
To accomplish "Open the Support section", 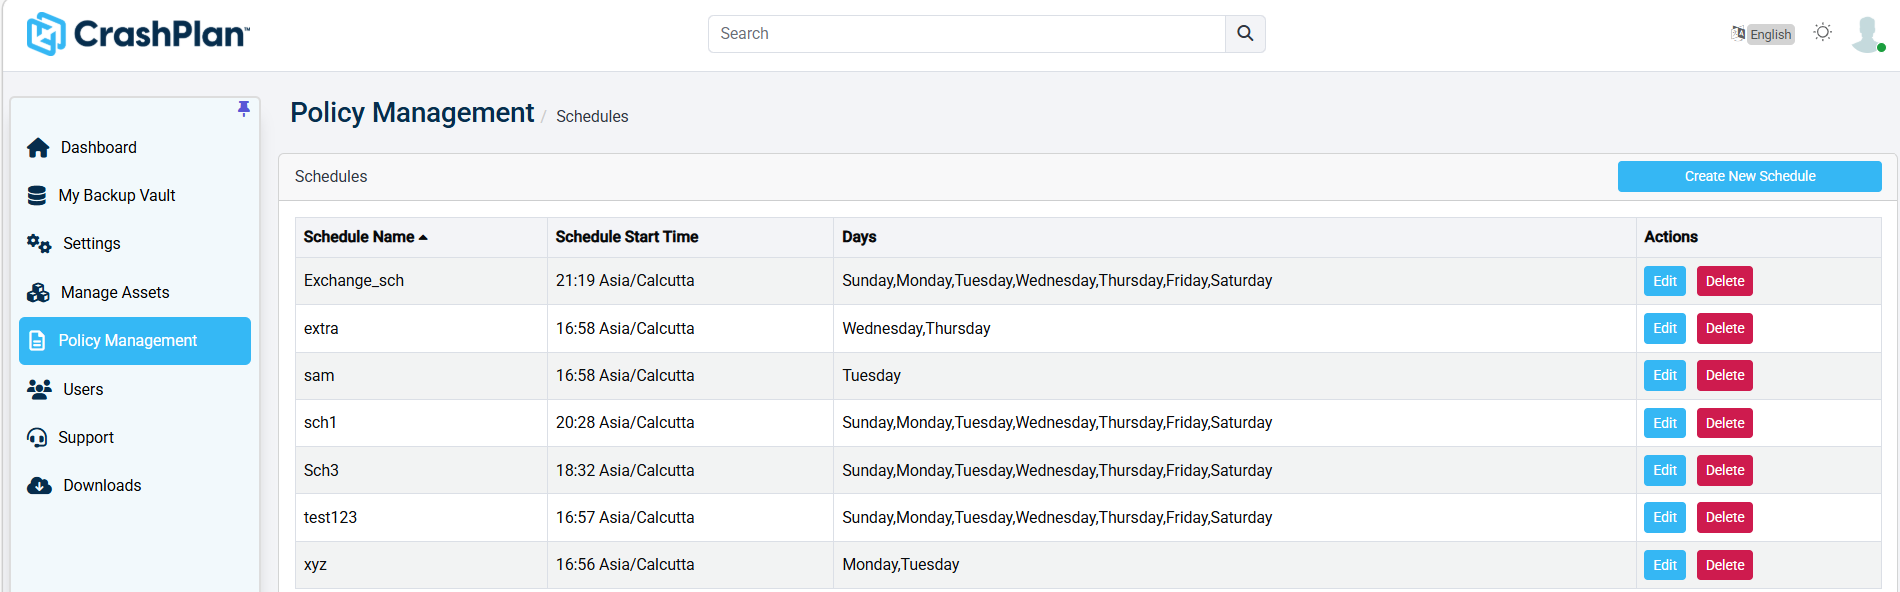I will click(x=135, y=438).
